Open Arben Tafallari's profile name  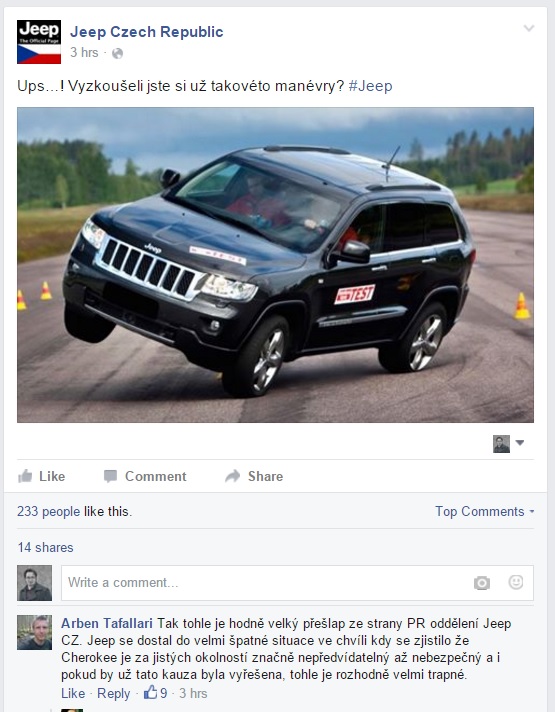(x=107, y=623)
